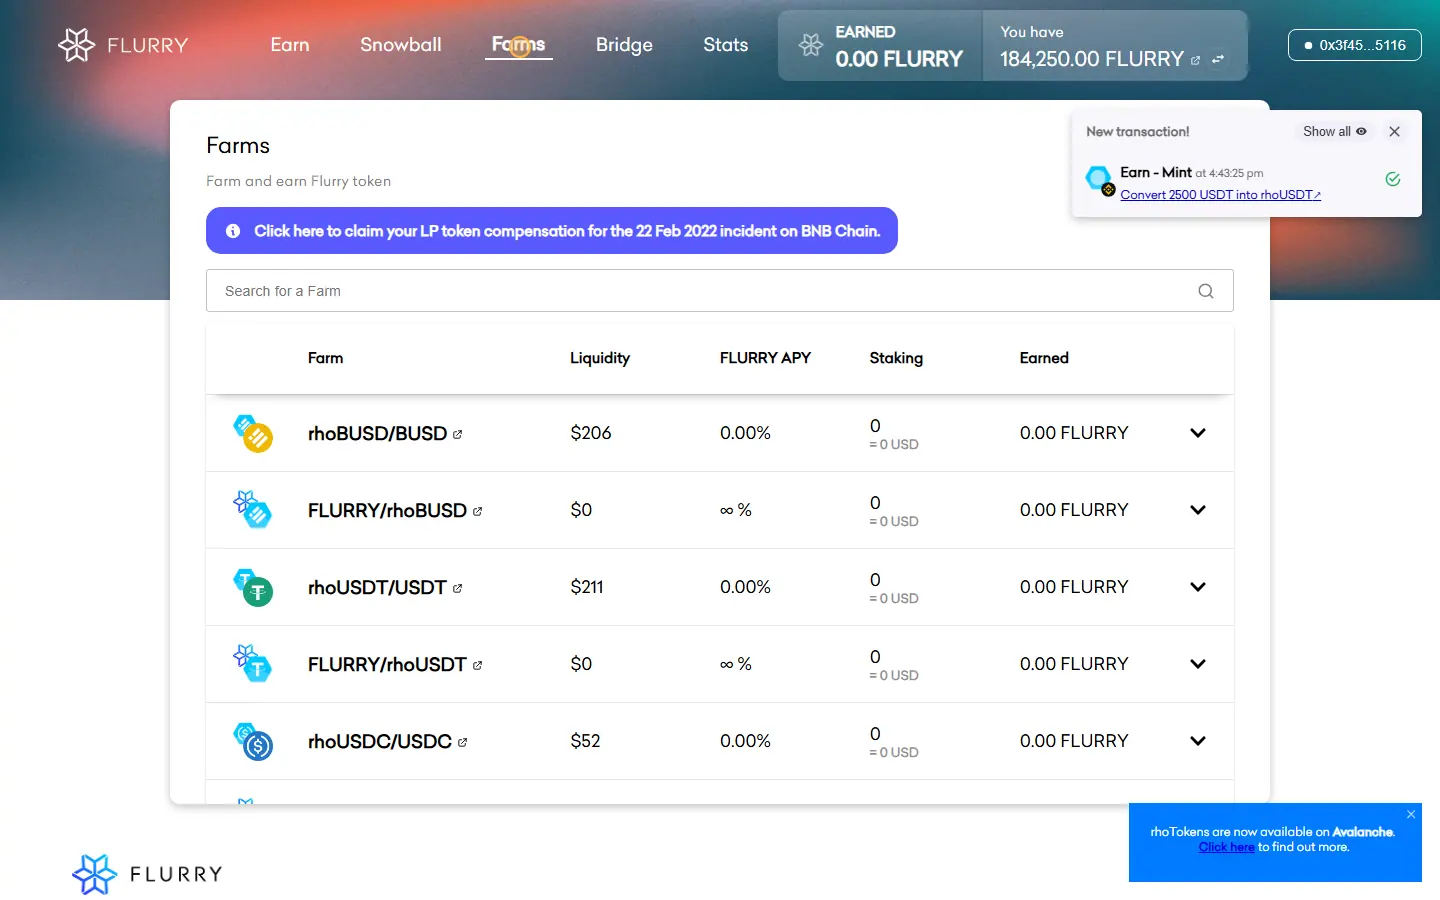Toggle Show all transactions eye button
This screenshot has height=900, width=1440.
[x=1335, y=131]
